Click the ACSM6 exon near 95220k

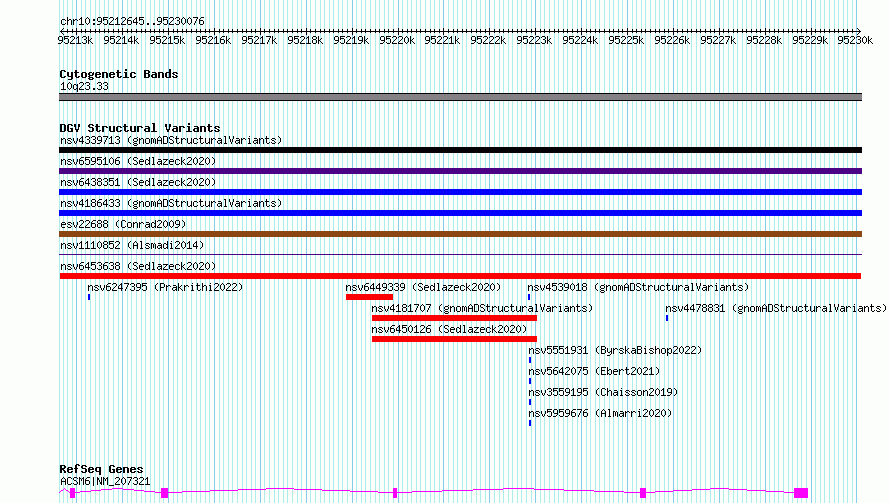pyautogui.click(x=395, y=493)
